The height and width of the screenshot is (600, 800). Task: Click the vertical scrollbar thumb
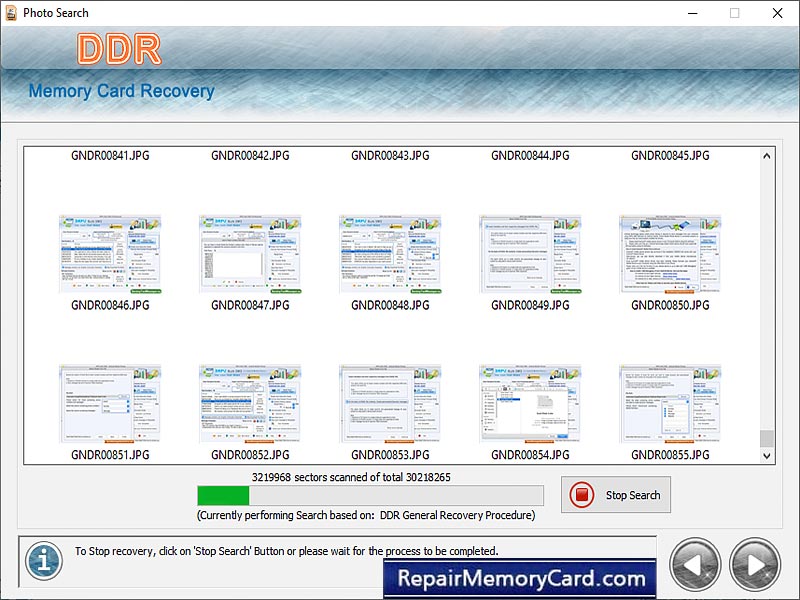[767, 438]
